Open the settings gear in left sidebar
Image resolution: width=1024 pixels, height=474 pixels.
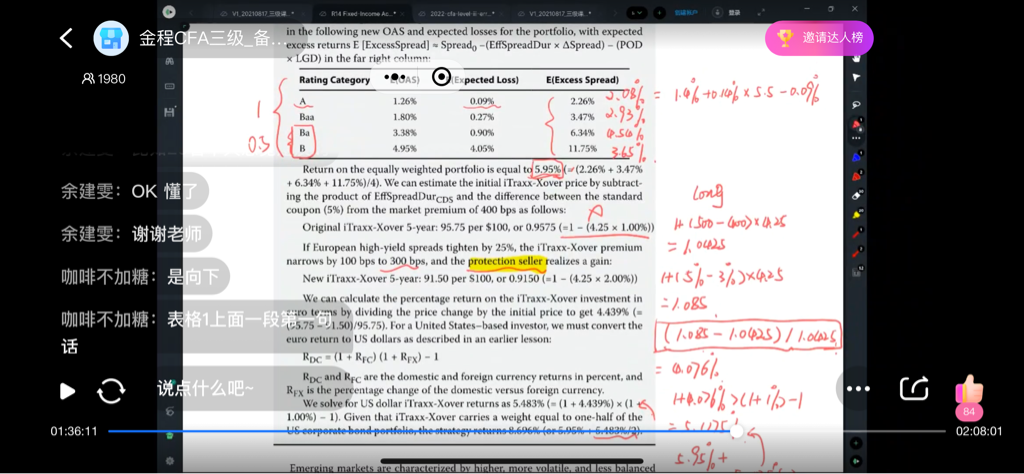click(x=169, y=461)
